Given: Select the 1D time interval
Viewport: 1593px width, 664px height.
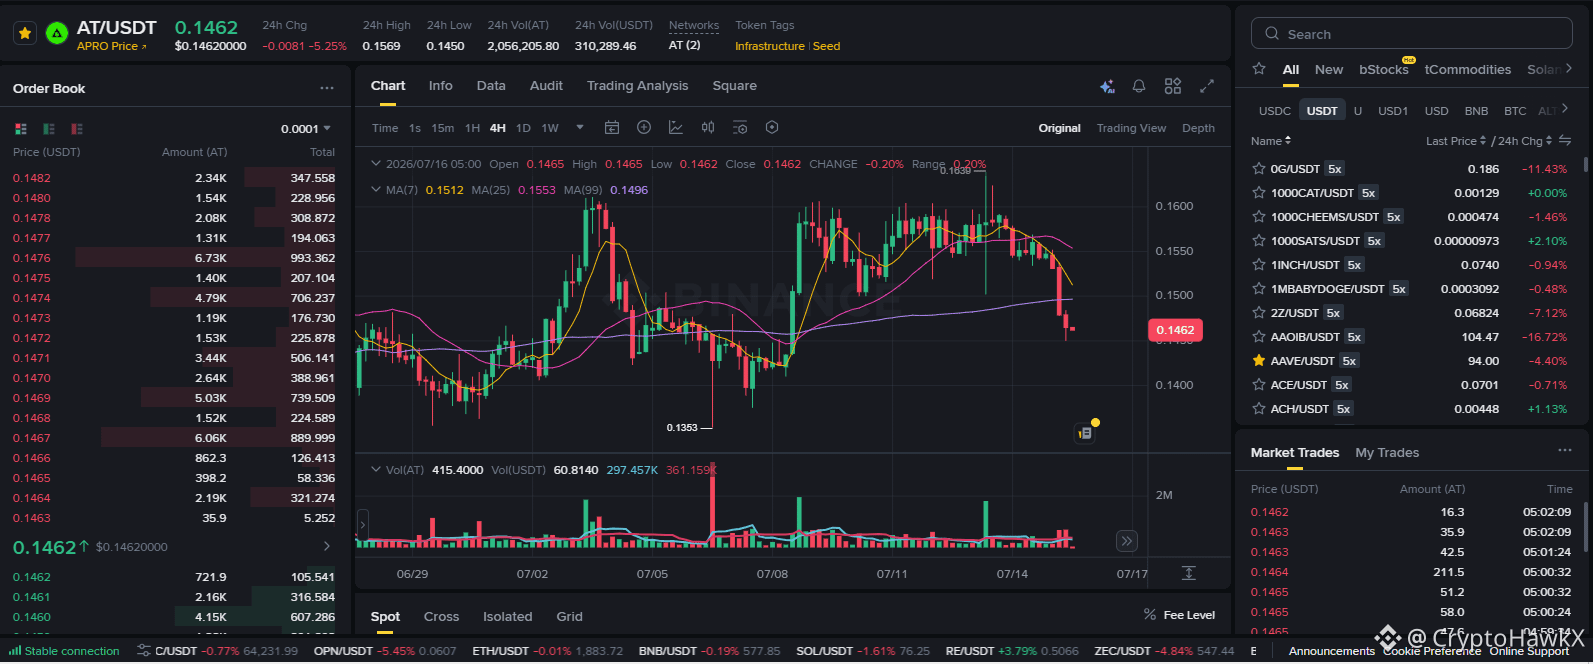Looking at the screenshot, I should coord(523,128).
